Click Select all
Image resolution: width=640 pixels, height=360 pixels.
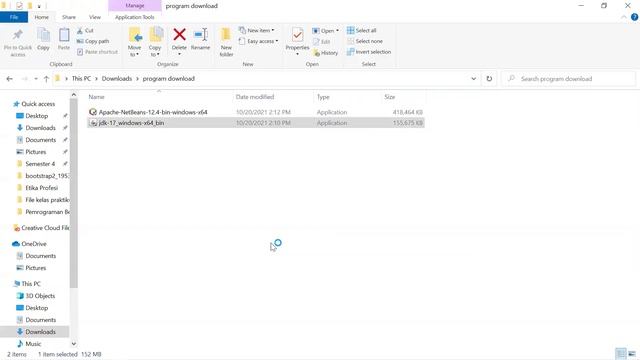[x=362, y=31]
